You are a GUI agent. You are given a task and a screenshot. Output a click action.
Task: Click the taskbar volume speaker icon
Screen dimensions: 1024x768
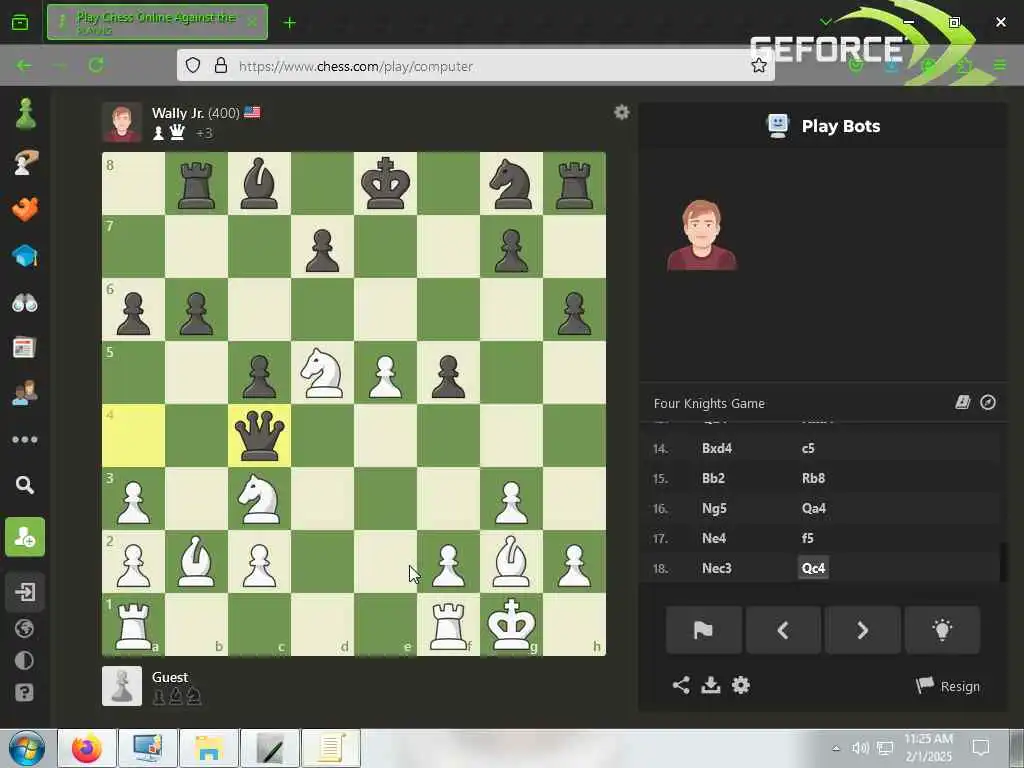(x=860, y=748)
